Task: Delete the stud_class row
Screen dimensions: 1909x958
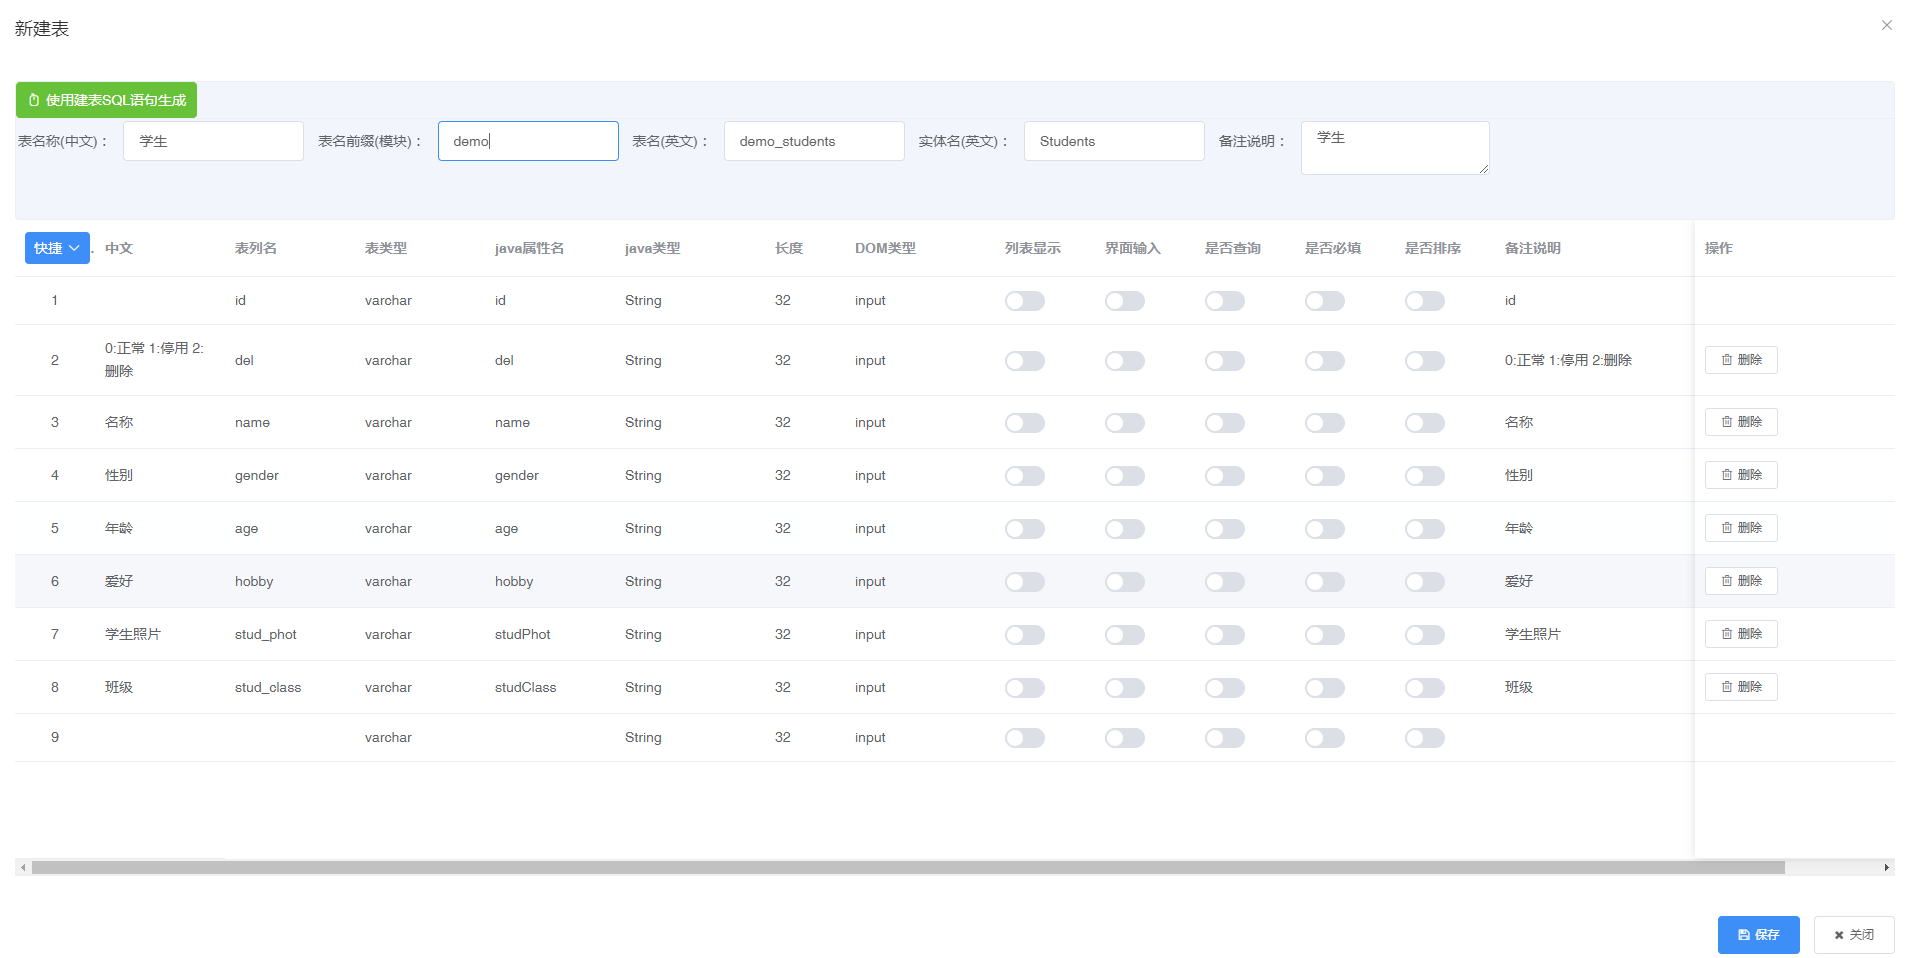Action: pyautogui.click(x=1741, y=687)
